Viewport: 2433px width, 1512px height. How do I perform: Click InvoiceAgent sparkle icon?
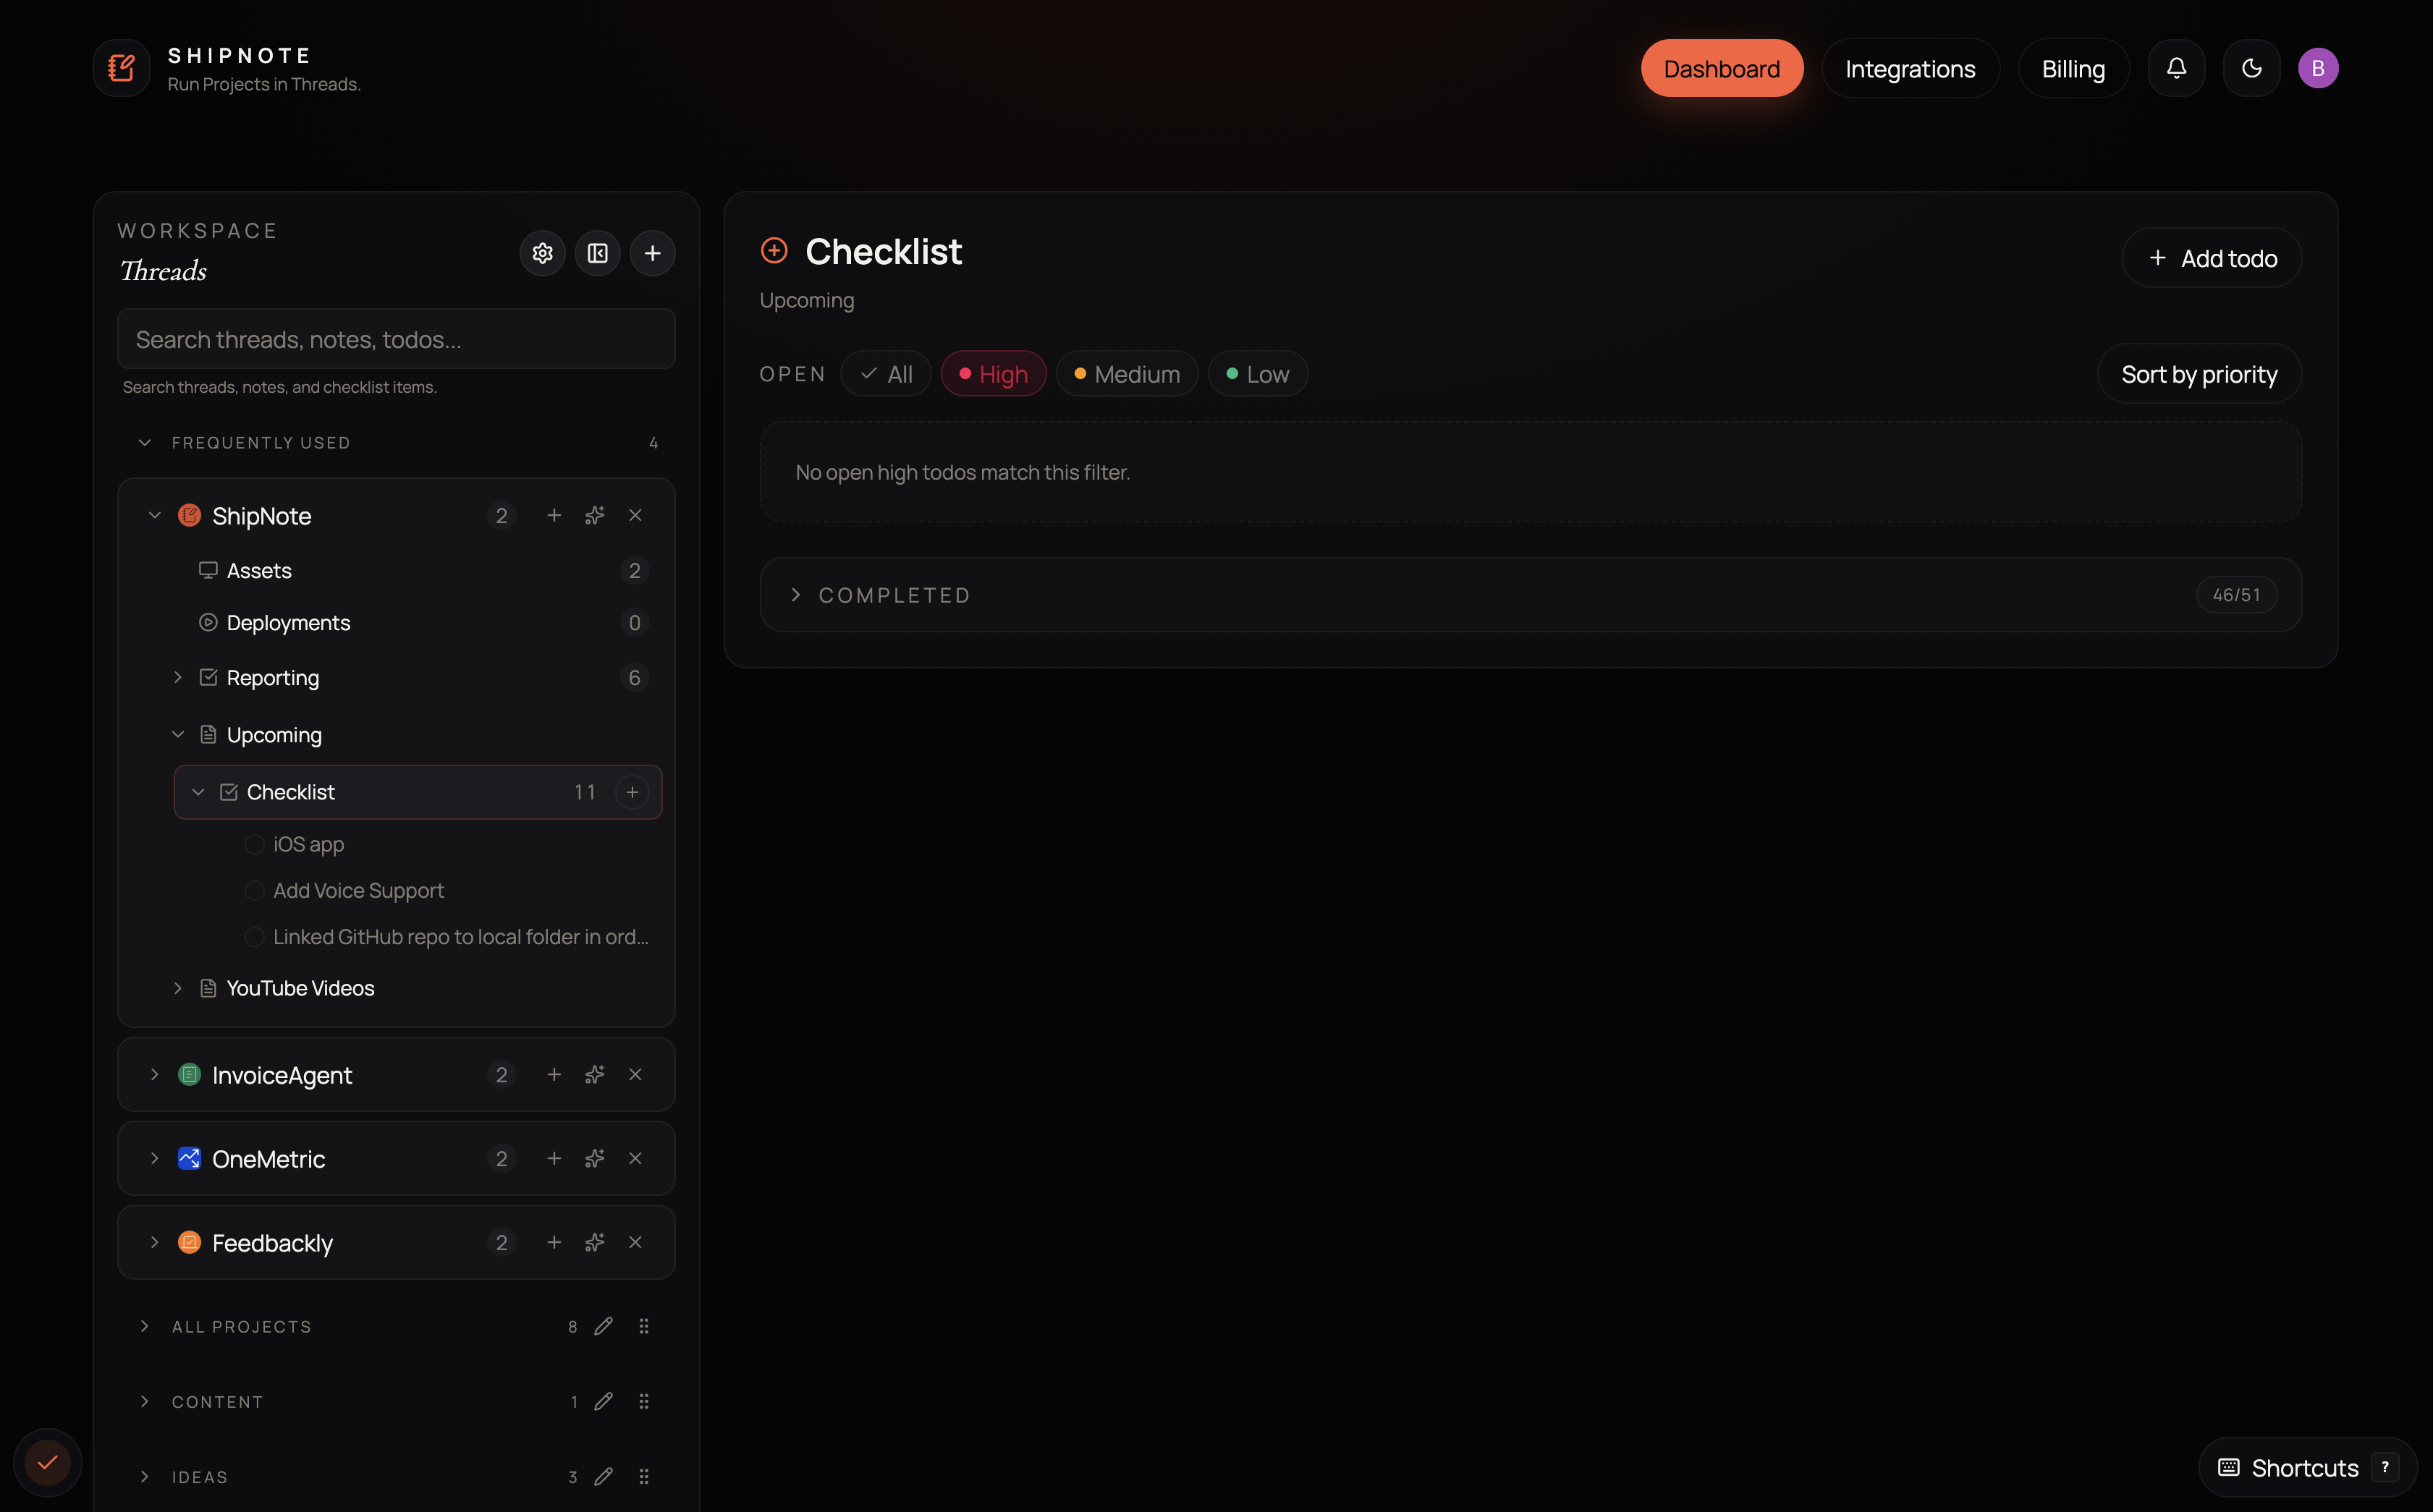(x=595, y=1074)
